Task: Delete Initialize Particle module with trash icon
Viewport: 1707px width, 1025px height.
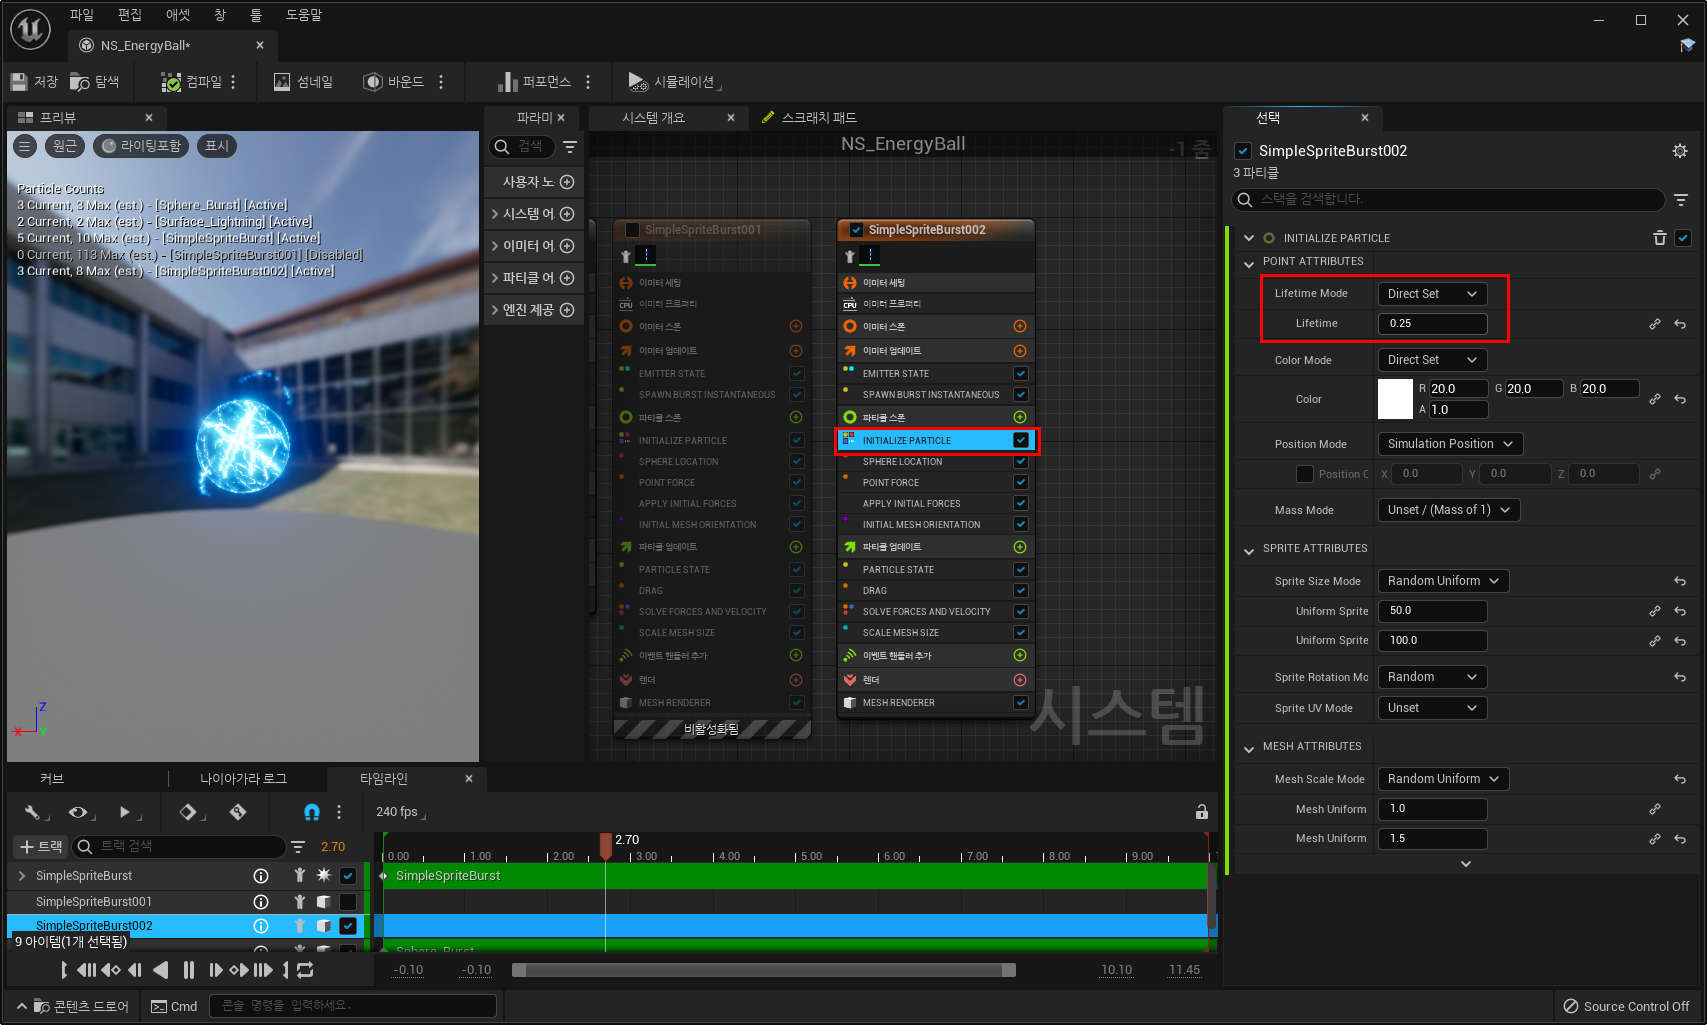Action: pos(1660,238)
